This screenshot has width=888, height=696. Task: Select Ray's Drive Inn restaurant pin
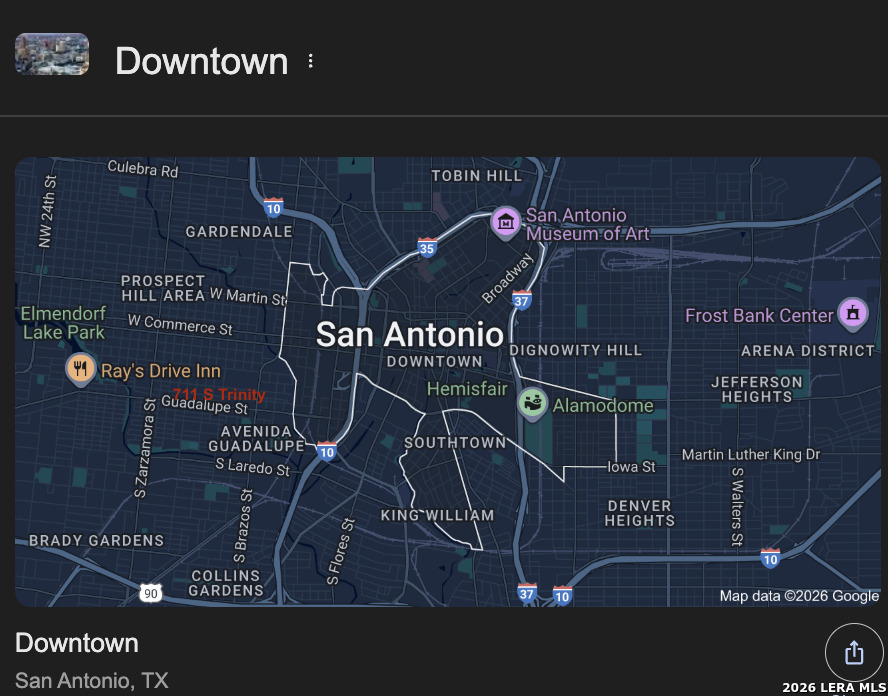pos(80,369)
